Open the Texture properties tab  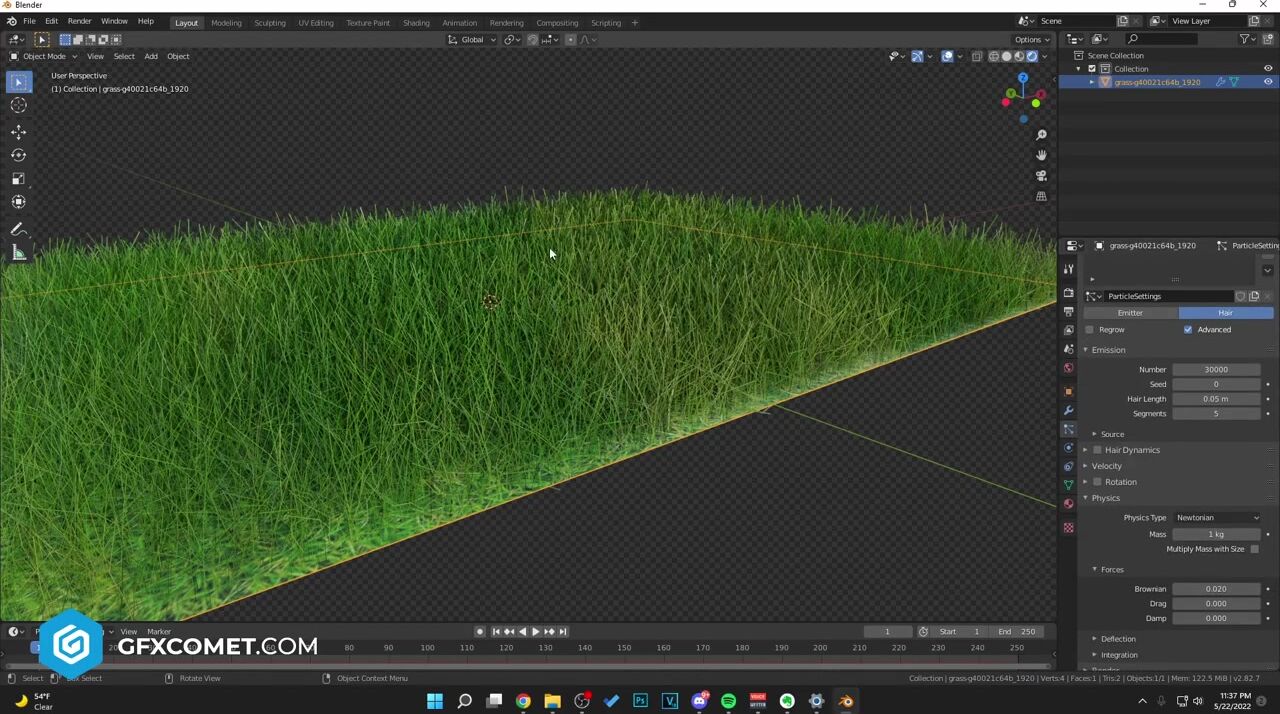[x=1068, y=528]
